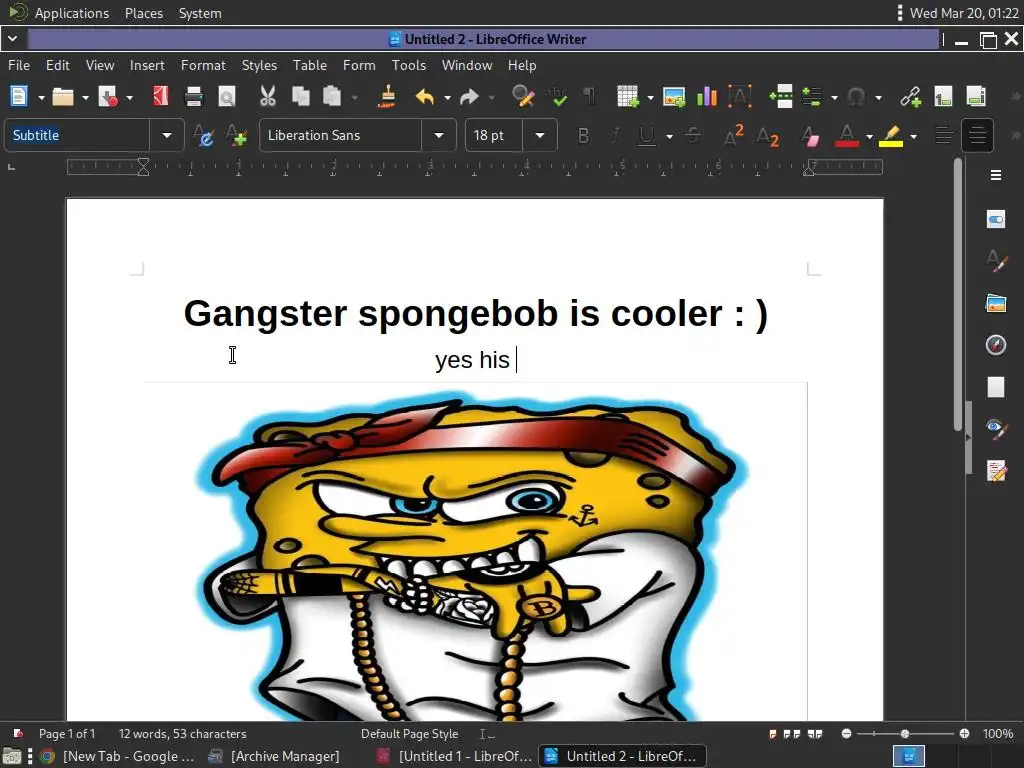Image resolution: width=1024 pixels, height=768 pixels.
Task: Open sidebar Gallery deck
Action: click(x=996, y=304)
